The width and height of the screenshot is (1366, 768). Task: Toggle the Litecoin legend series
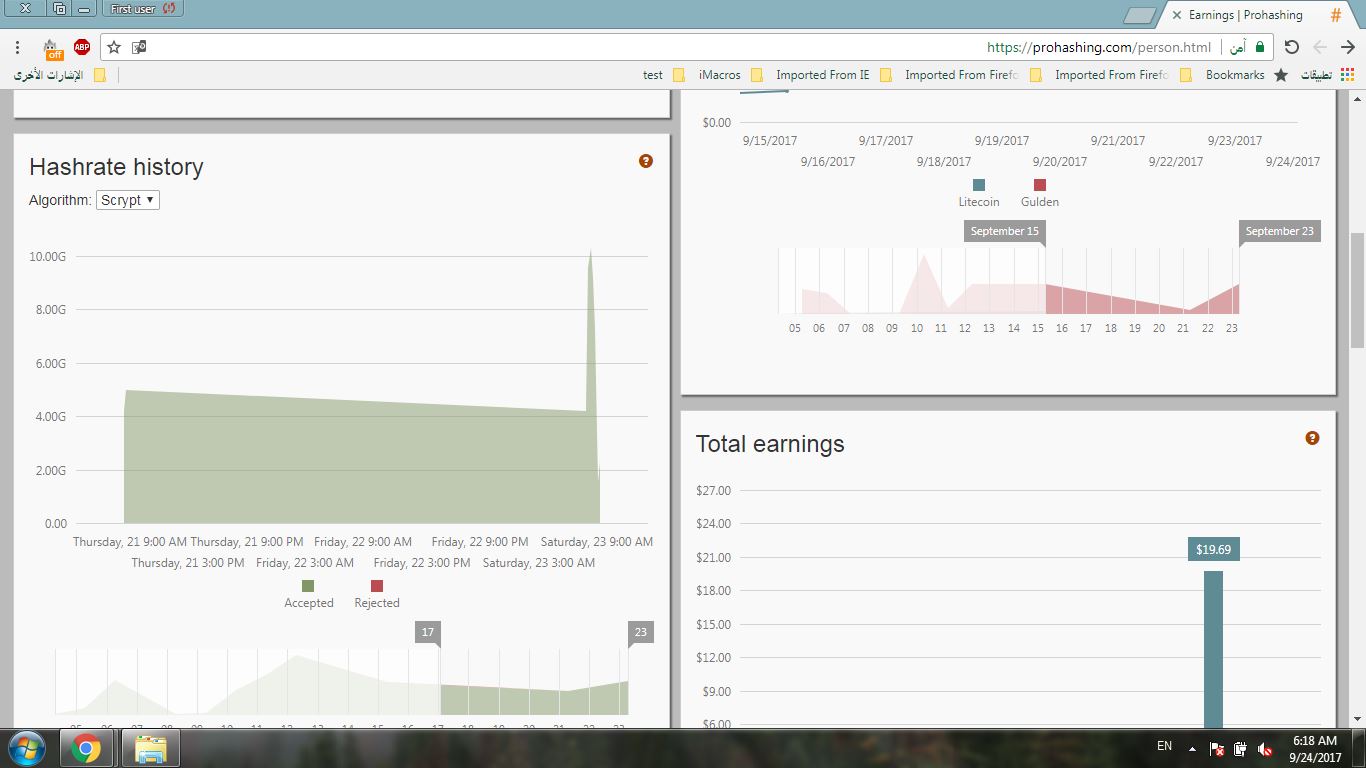pos(979,193)
